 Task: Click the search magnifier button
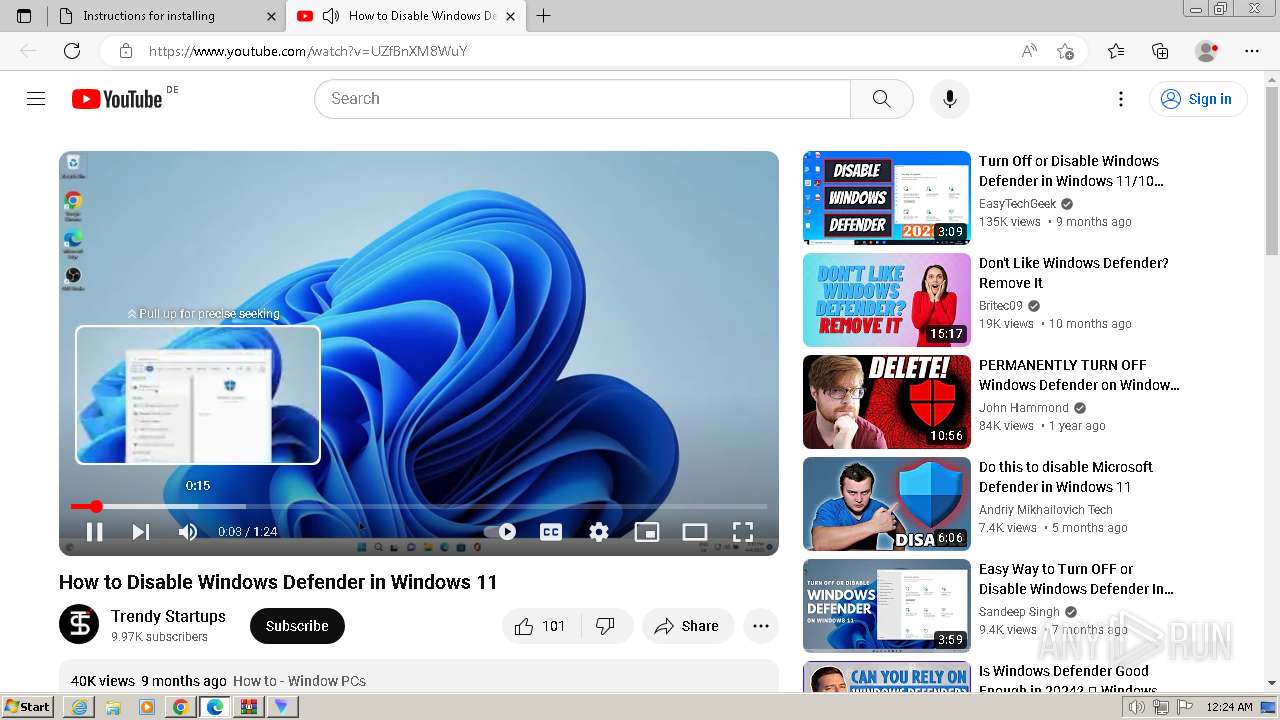click(x=881, y=99)
